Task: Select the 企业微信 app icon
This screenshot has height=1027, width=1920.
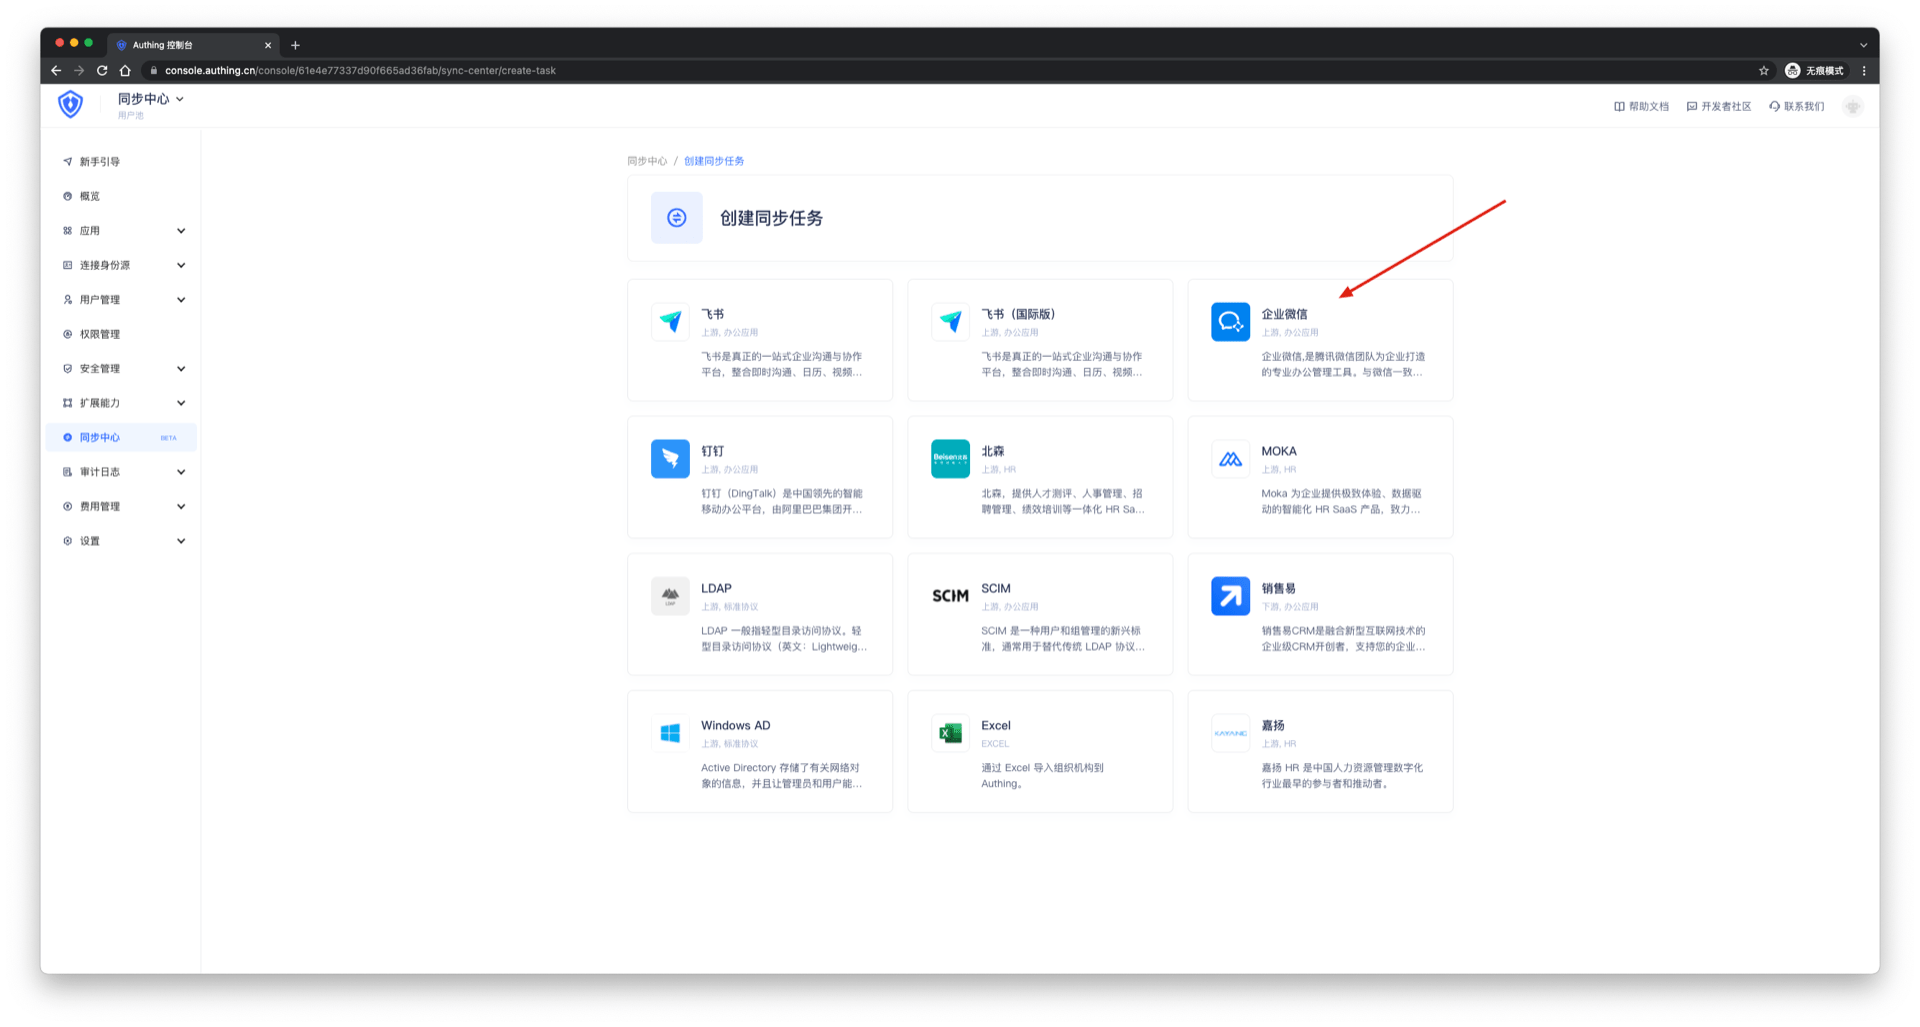Action: (x=1230, y=322)
